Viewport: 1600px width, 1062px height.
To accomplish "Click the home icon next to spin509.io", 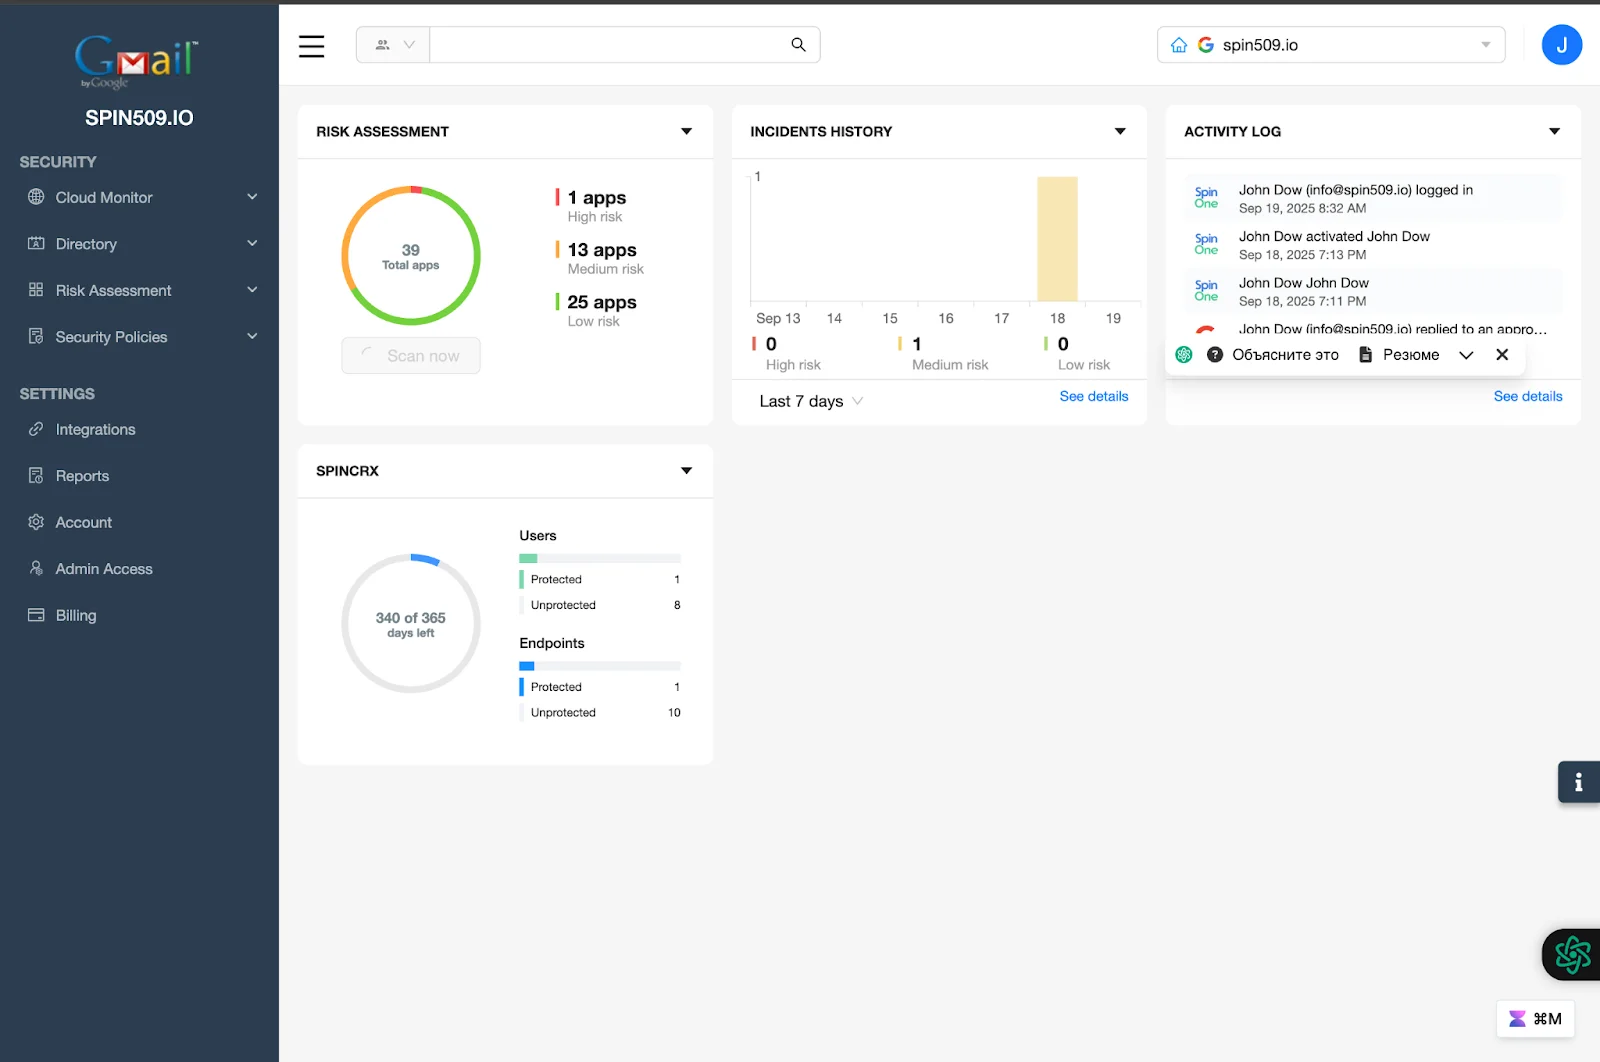I will coord(1178,44).
